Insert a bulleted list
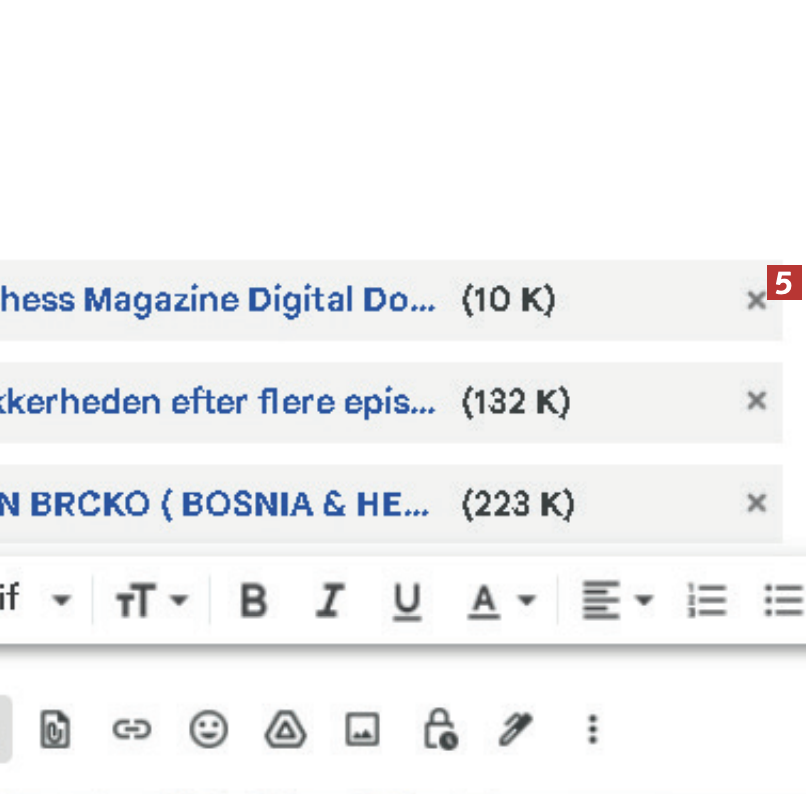The image size is (806, 794). pos(783,601)
